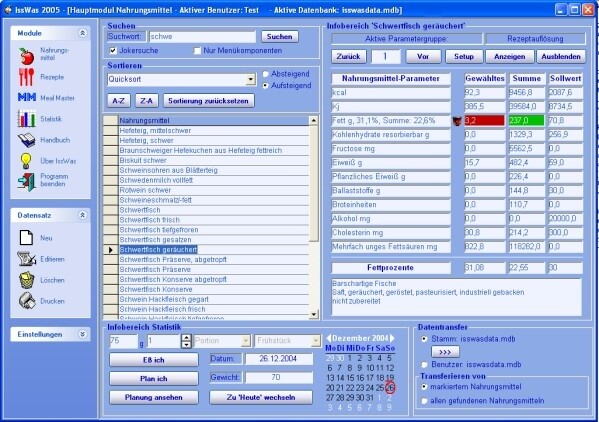Image resolution: width=599 pixels, height=422 pixels.
Task: Expand the Einstellungen panel
Action: click(83, 334)
